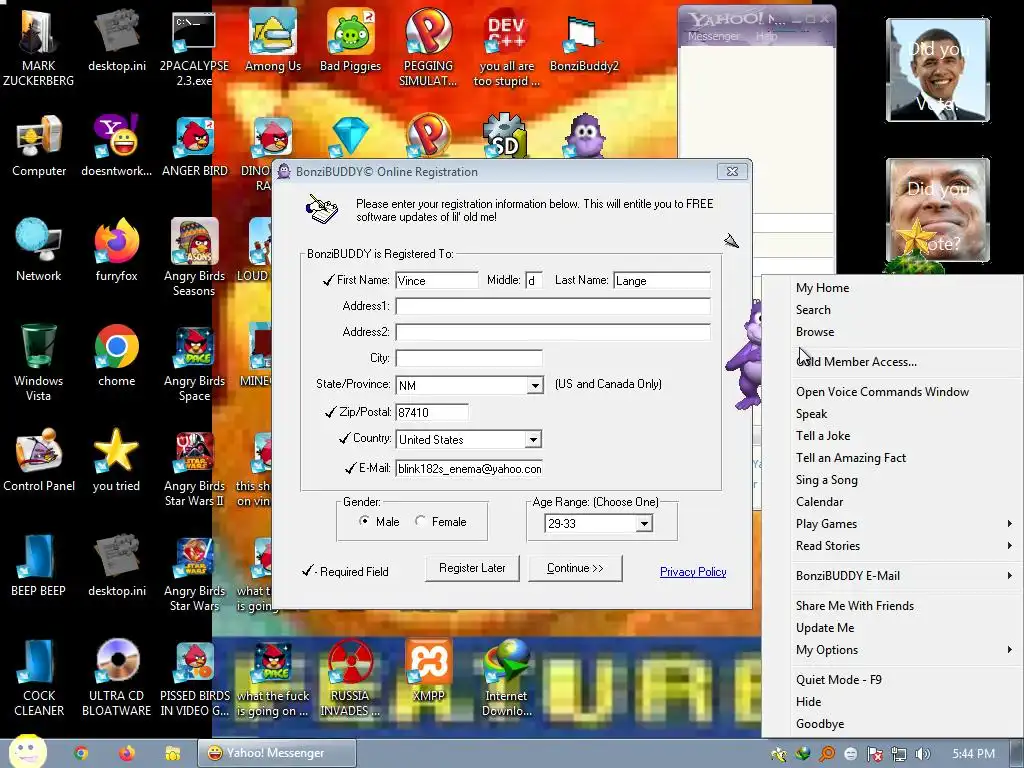Click the First Name input field
The height and width of the screenshot is (768, 1024).
tap(437, 281)
